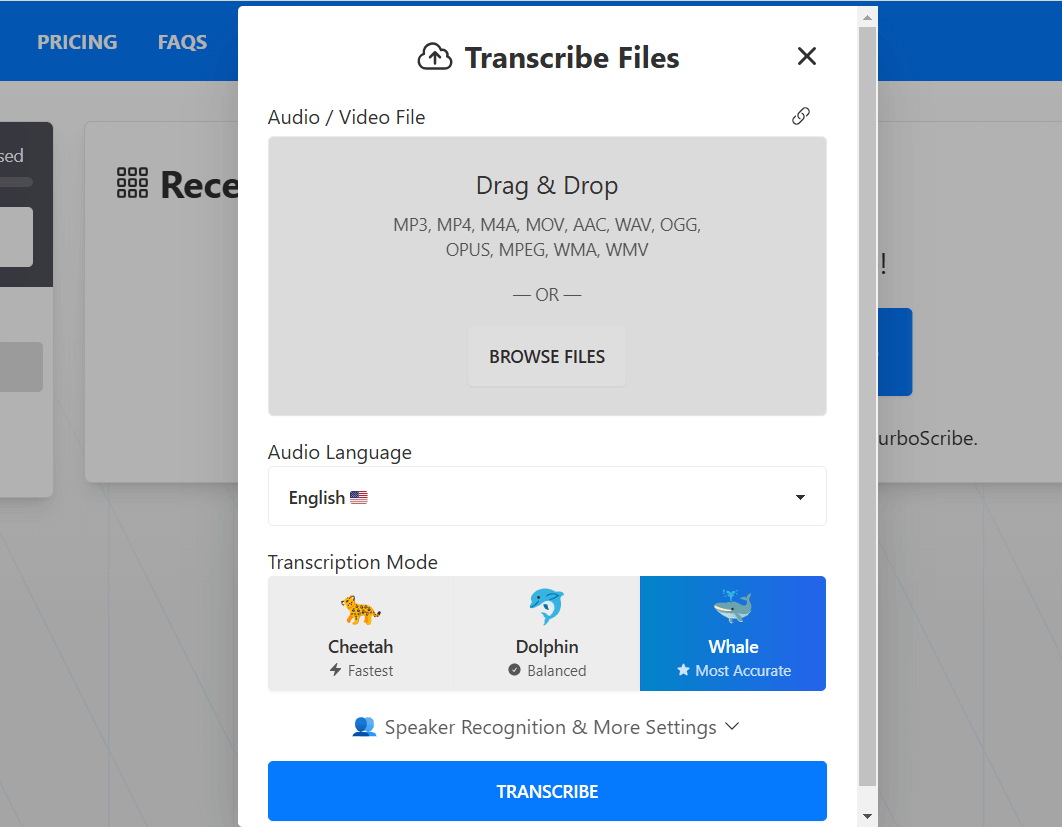The width and height of the screenshot is (1062, 827).
Task: Click the link icon to import from URL
Action: pos(800,116)
